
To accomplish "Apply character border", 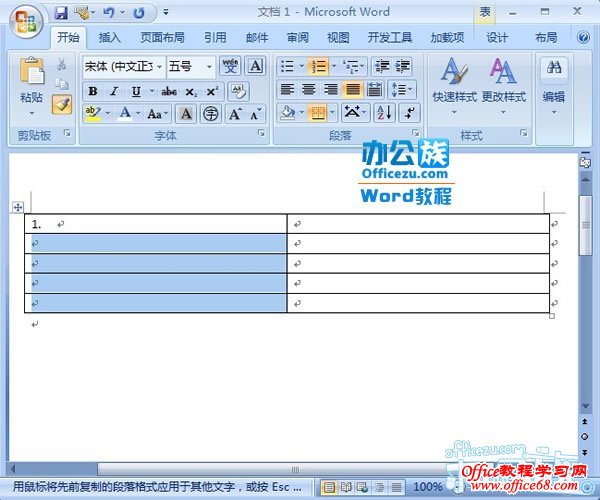I will coord(255,66).
